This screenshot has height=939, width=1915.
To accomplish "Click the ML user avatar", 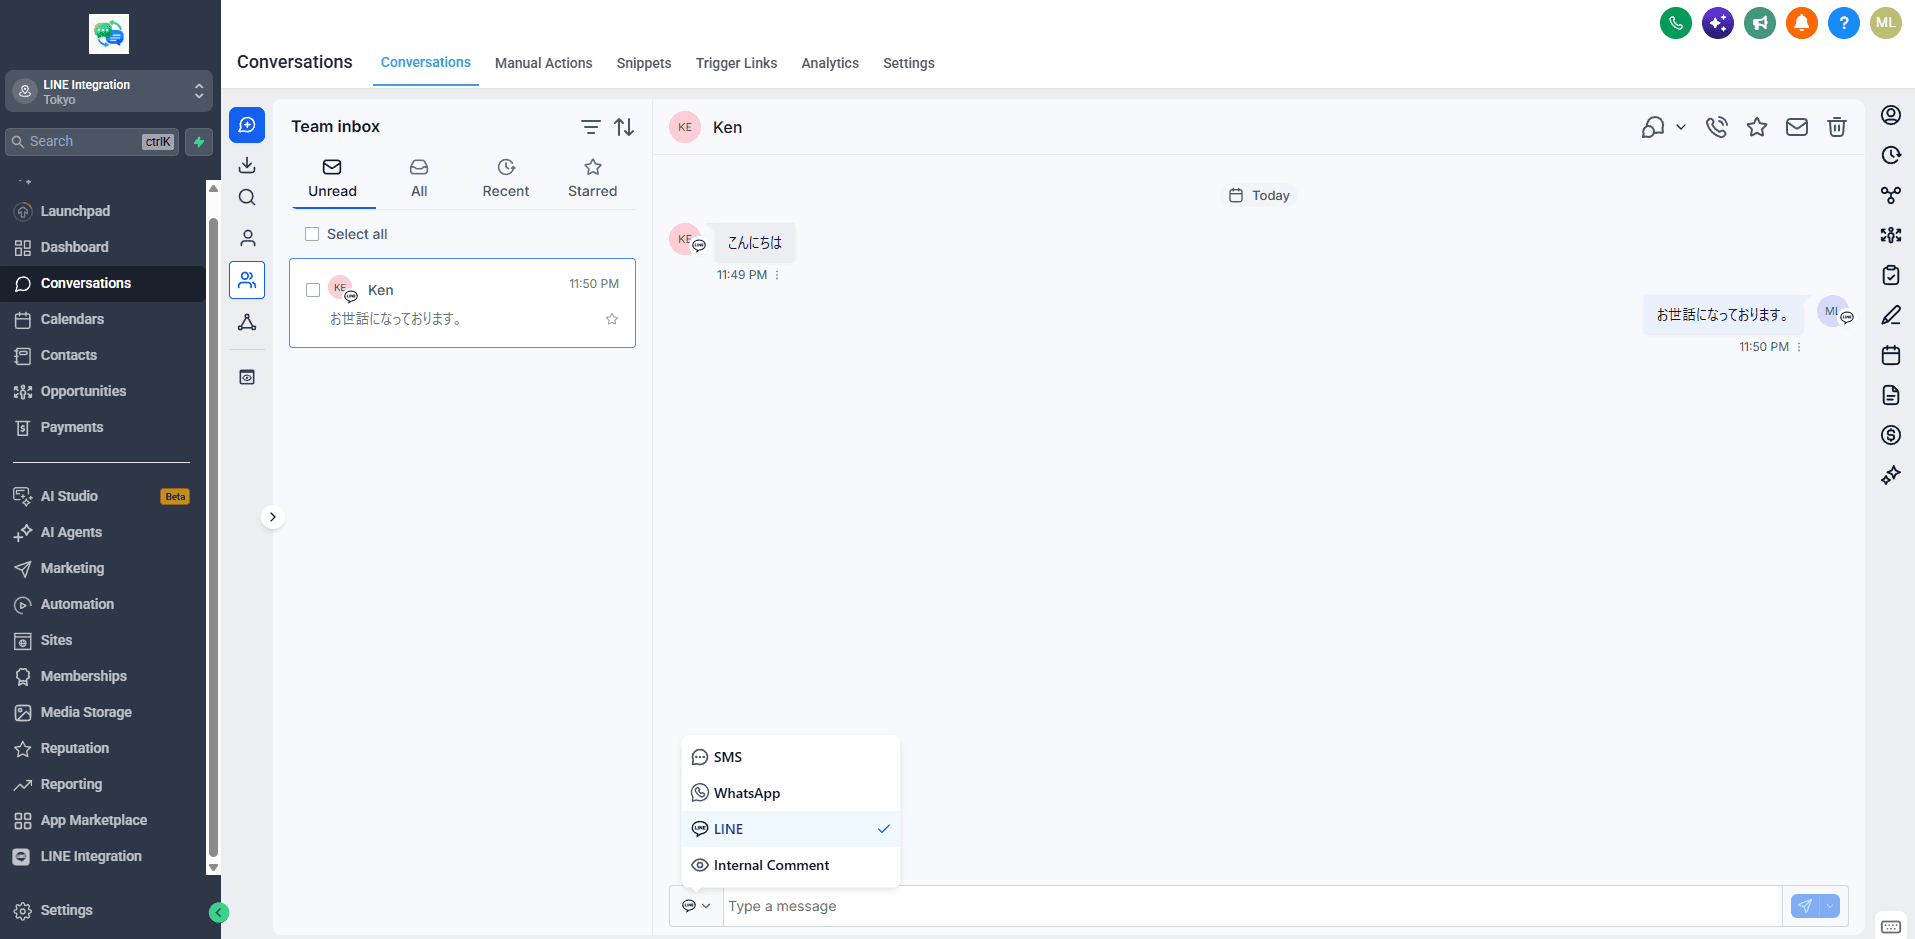I will tap(1886, 23).
